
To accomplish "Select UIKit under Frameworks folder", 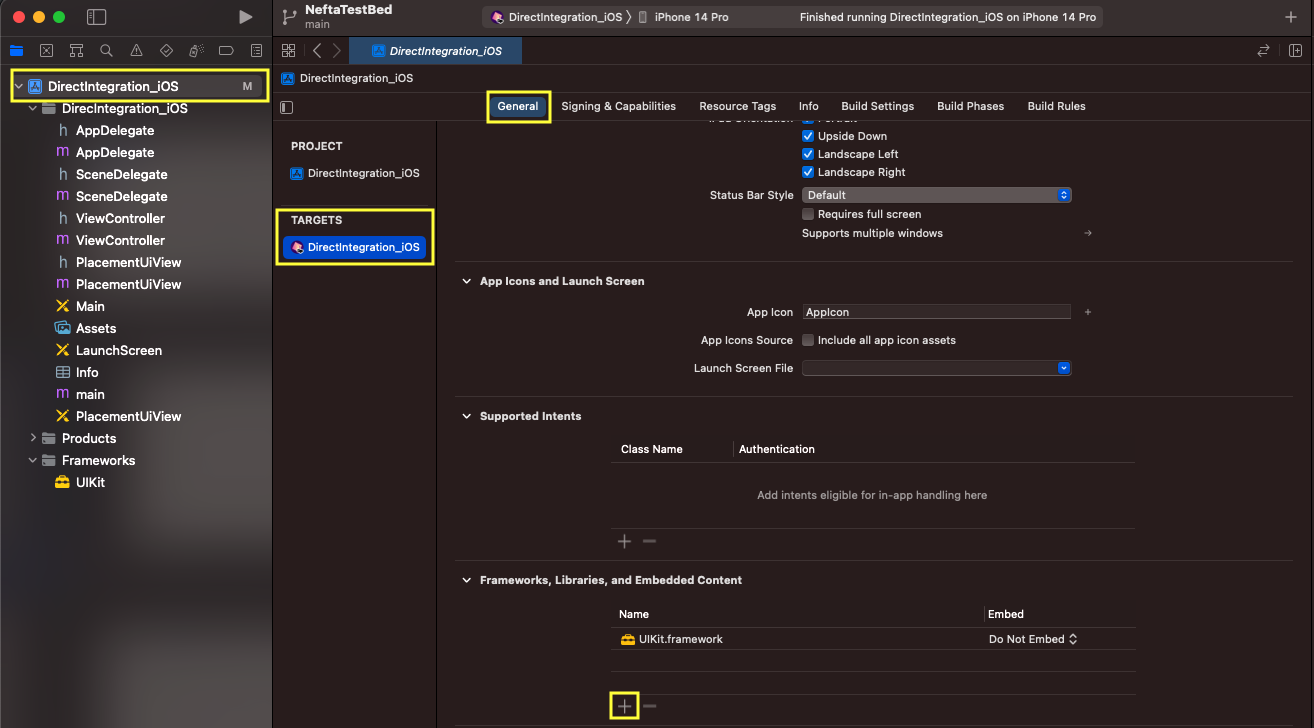I will click(x=90, y=482).
